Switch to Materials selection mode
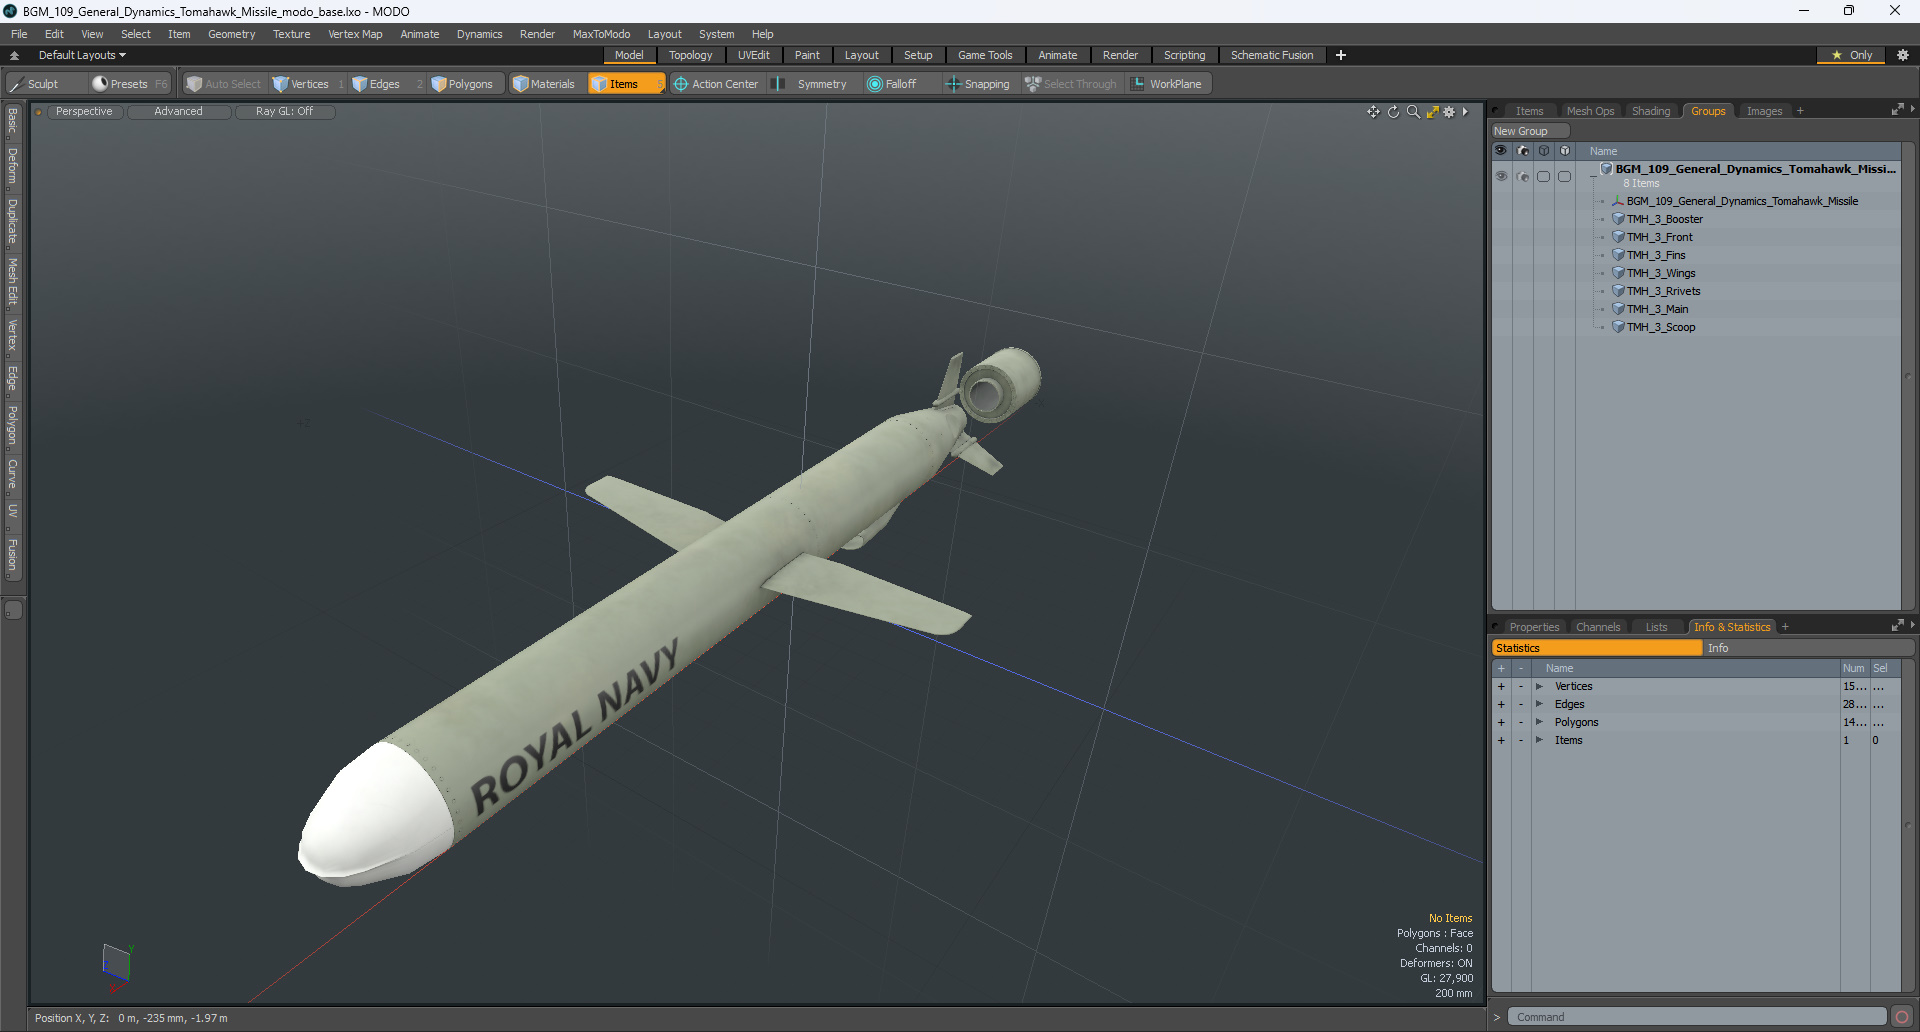Image resolution: width=1920 pixels, height=1032 pixels. coord(544,84)
